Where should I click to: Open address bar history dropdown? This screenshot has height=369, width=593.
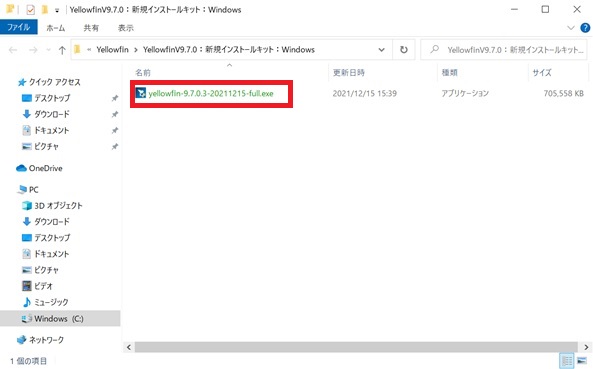click(x=382, y=50)
